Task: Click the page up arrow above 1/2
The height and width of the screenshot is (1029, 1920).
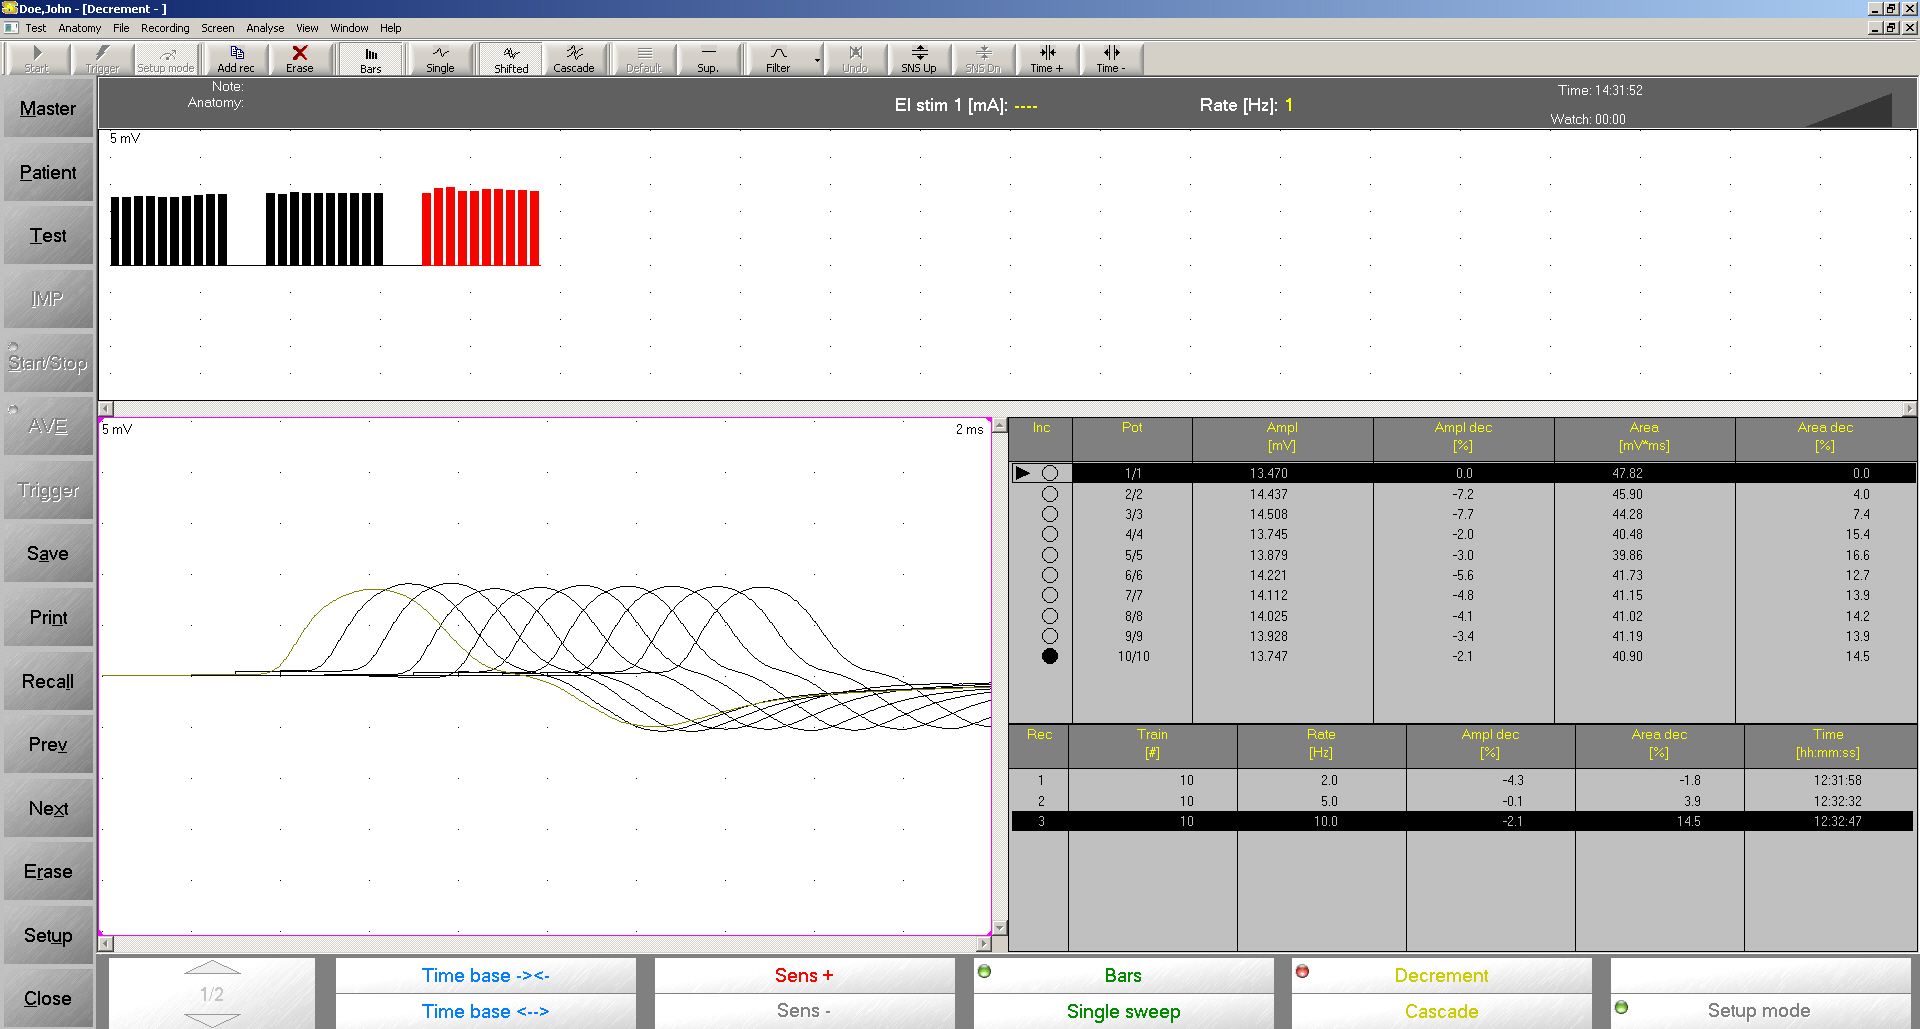Action: tap(212, 968)
